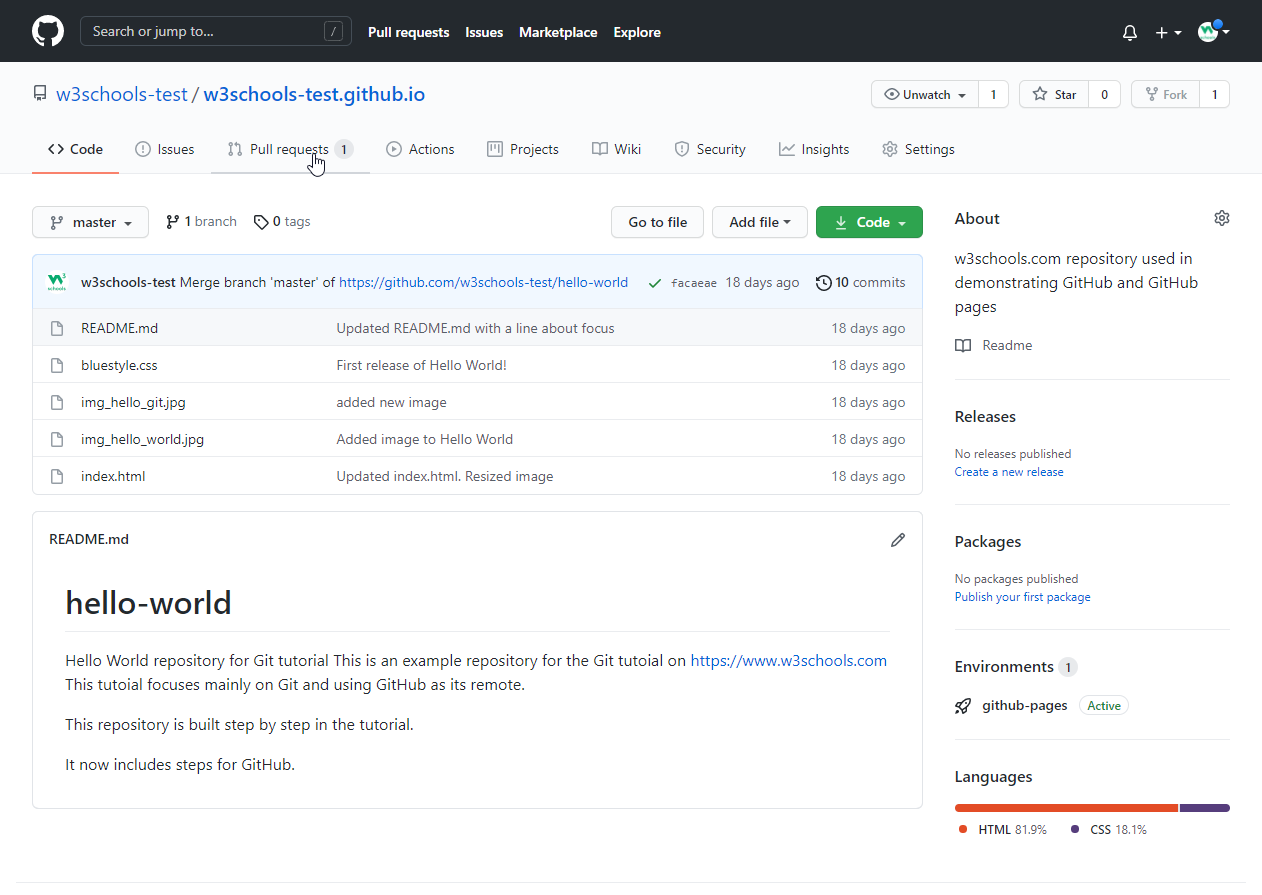Click the forks count 1
The width and height of the screenshot is (1262, 895).
1214,95
